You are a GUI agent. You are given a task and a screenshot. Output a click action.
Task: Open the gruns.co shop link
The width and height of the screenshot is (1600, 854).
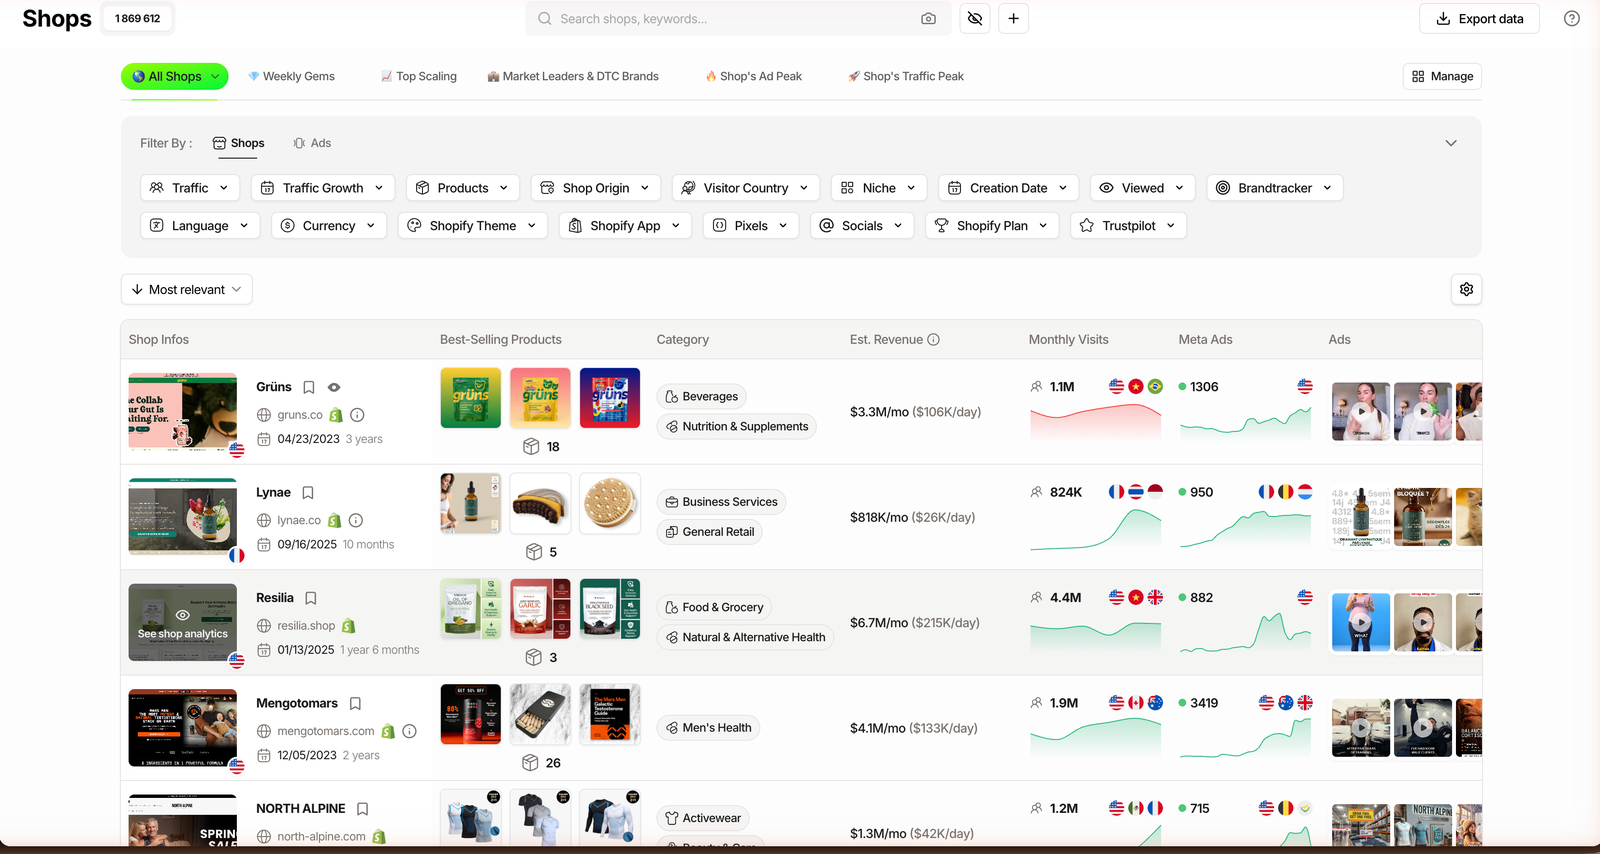point(300,415)
